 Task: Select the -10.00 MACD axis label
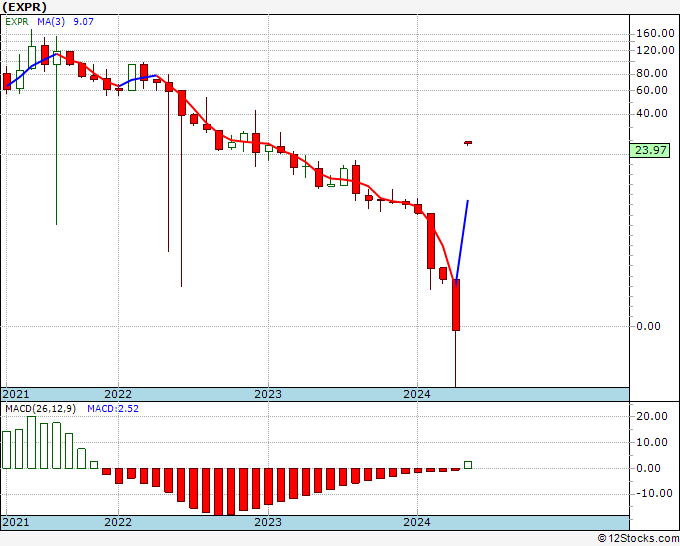(x=654, y=493)
